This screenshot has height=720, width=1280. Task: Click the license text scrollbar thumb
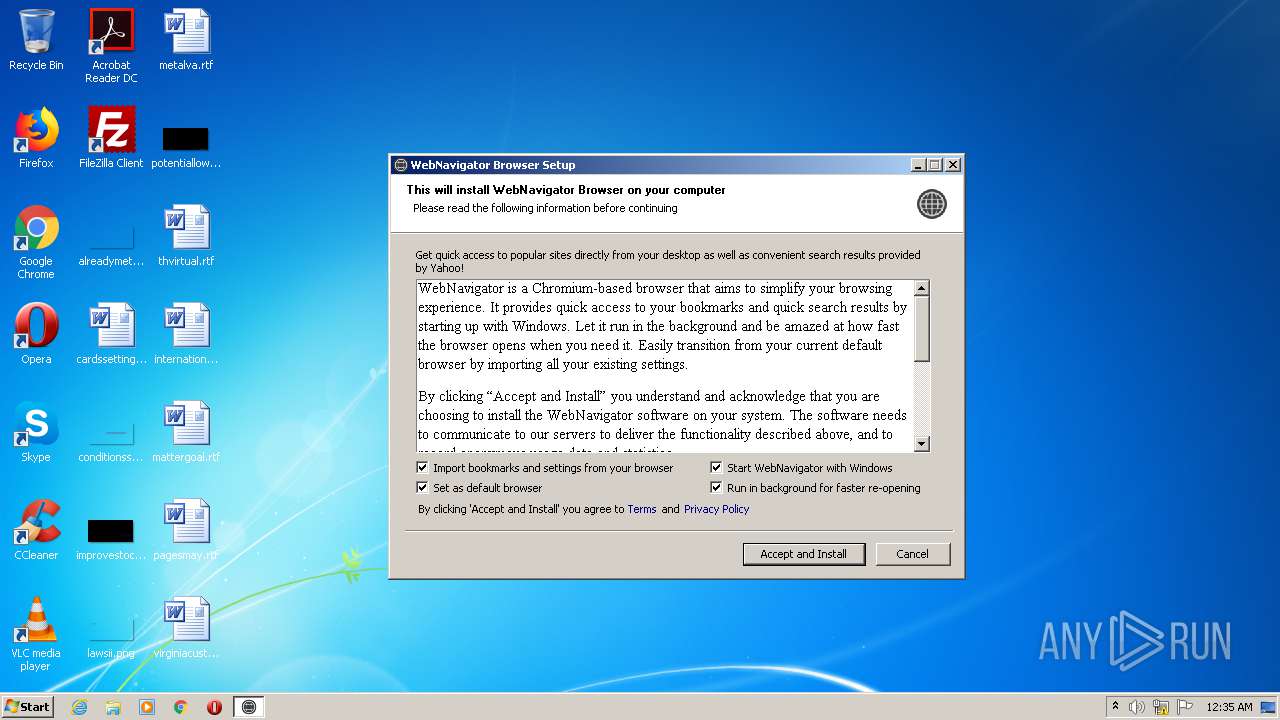tap(922, 328)
